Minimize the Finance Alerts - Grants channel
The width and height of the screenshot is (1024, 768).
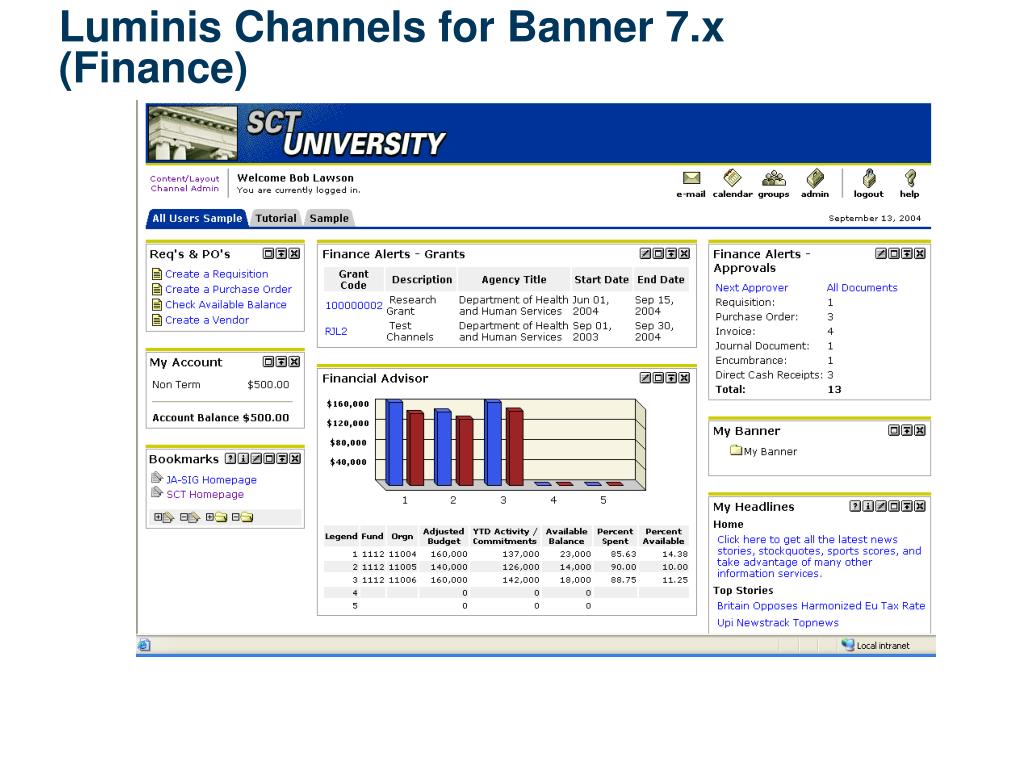tap(671, 253)
